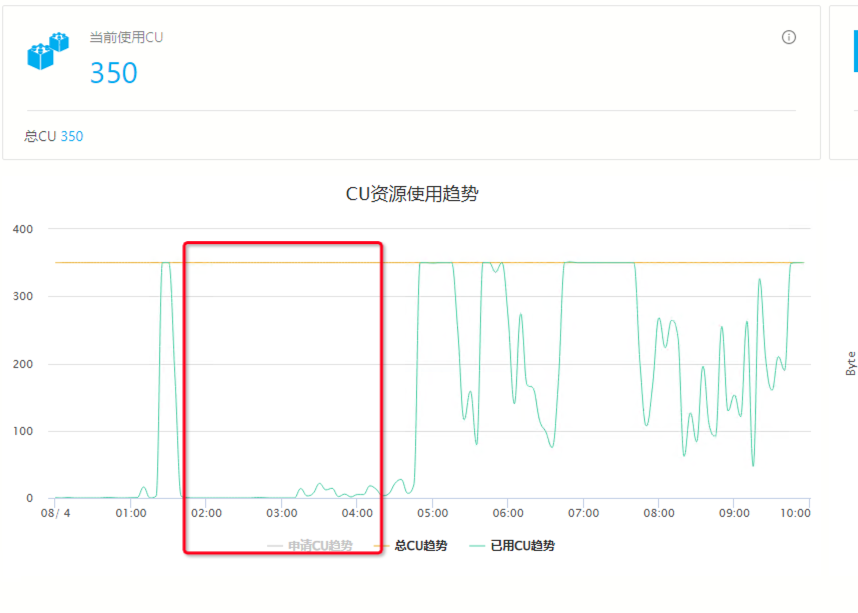Click the total CU value 350 link
Image resolution: width=858 pixels, height=613 pixels.
(72, 136)
